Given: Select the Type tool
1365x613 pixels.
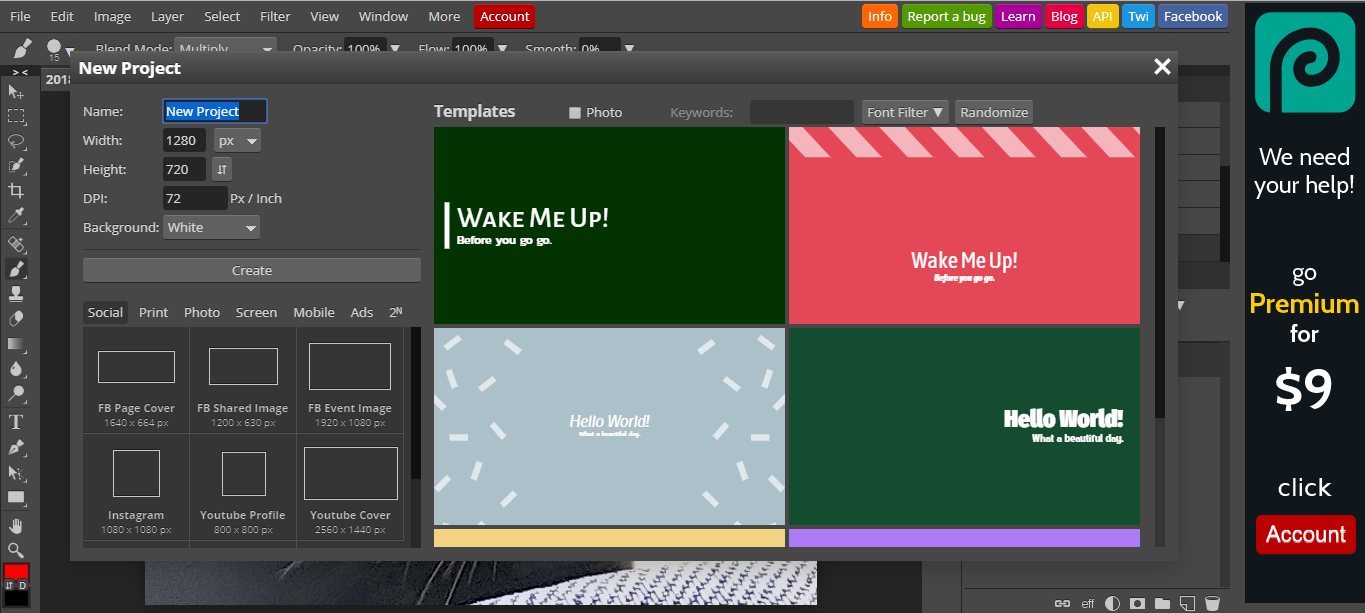Looking at the screenshot, I should [16, 422].
